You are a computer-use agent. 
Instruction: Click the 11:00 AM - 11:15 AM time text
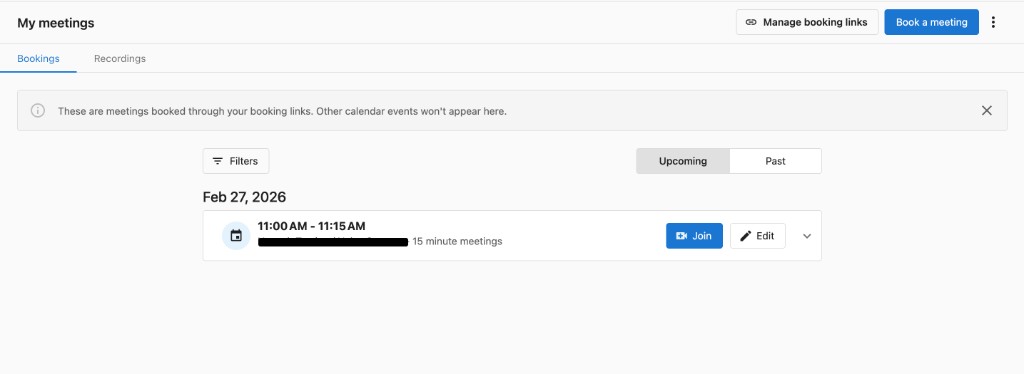pyautogui.click(x=312, y=226)
